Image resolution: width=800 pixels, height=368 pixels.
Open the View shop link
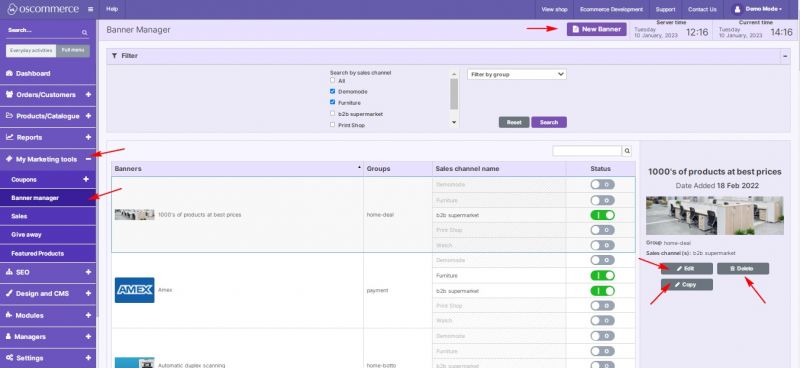(x=555, y=9)
